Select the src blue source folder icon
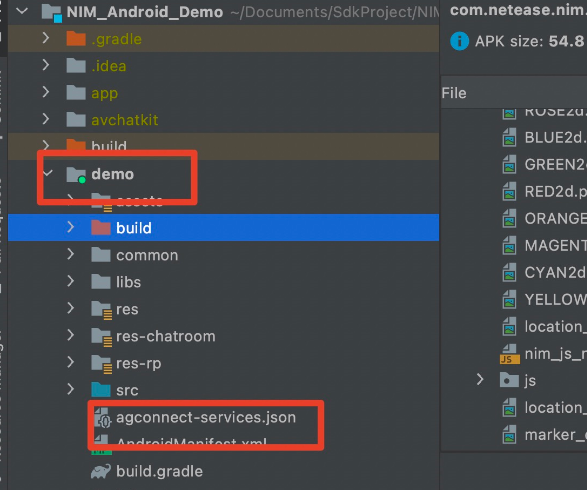The height and width of the screenshot is (490, 587). pos(101,390)
